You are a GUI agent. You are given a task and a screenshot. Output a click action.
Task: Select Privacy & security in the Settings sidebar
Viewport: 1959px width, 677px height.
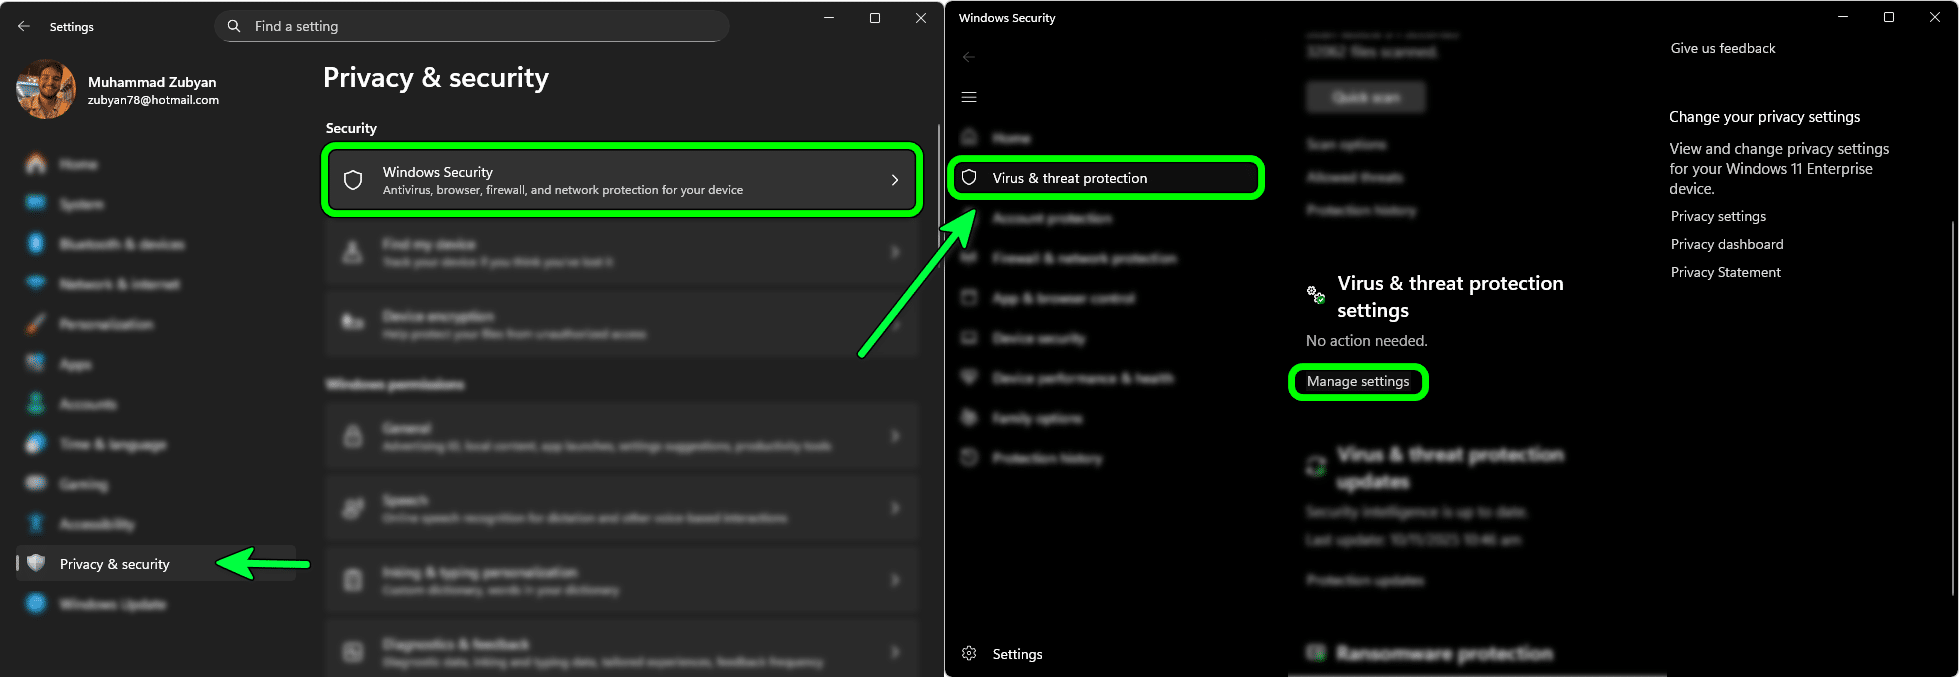click(115, 564)
